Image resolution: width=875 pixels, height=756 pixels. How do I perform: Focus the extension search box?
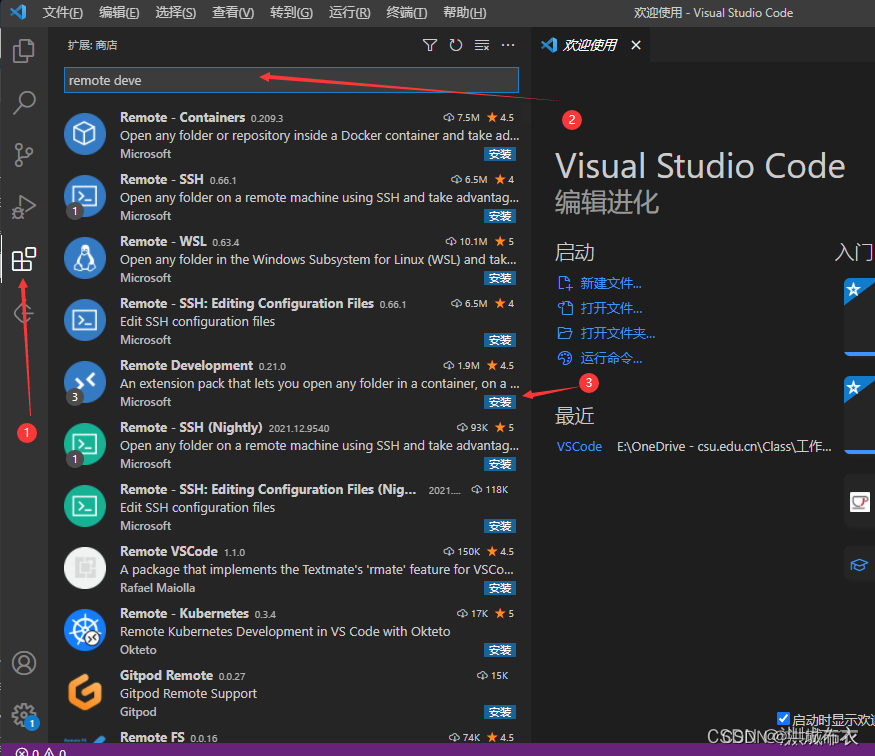tap(291, 80)
